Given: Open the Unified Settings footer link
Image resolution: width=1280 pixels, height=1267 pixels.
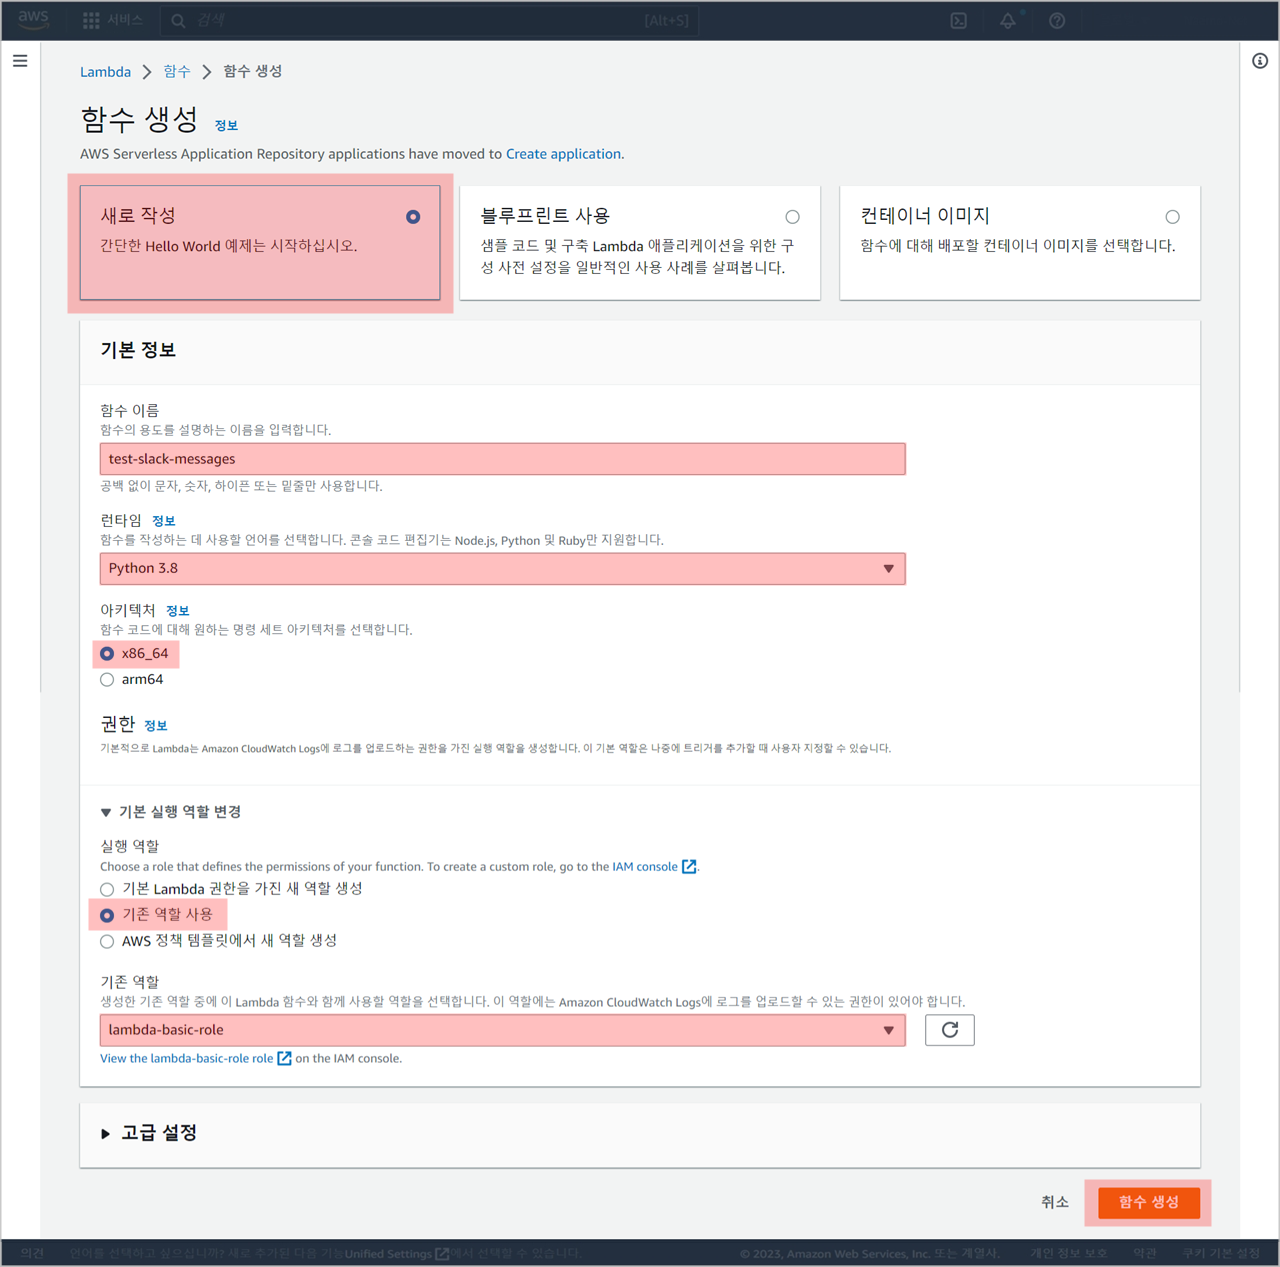Looking at the screenshot, I should 396,1253.
